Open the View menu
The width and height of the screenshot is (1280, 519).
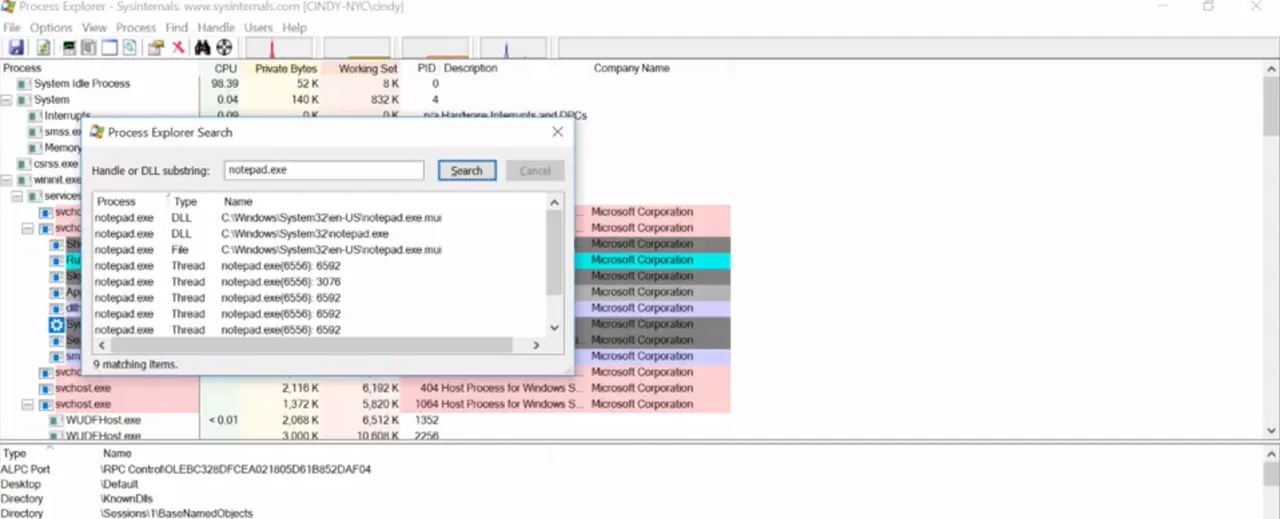click(x=94, y=28)
